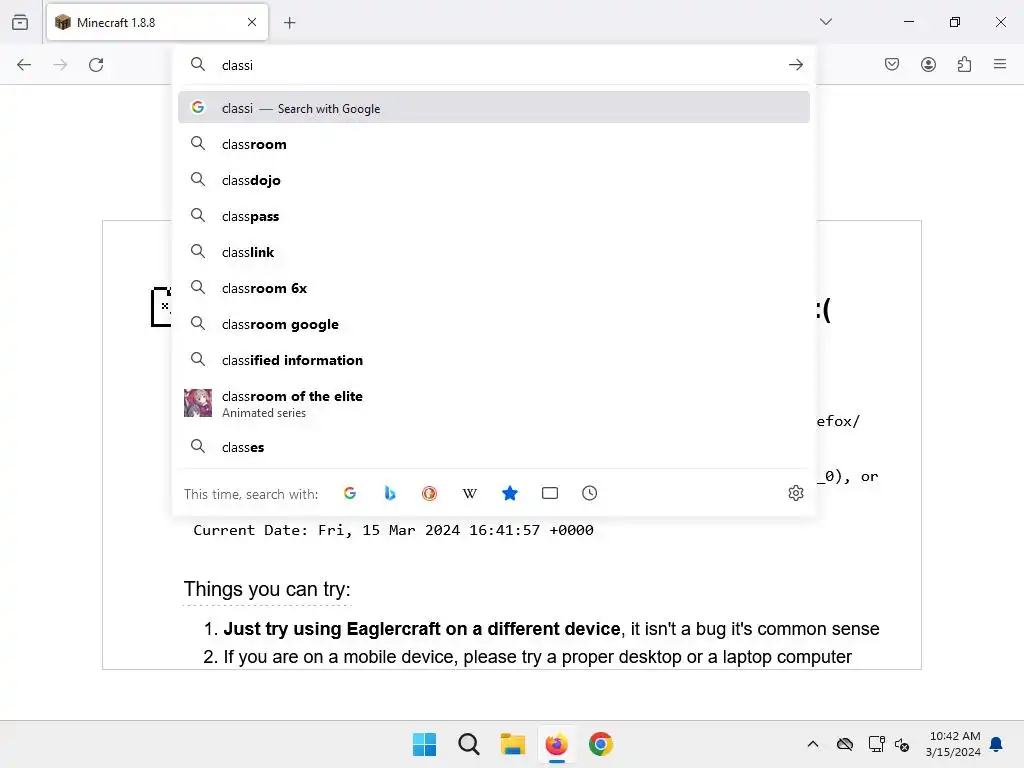Search this time with Bing icon
Image resolution: width=1024 pixels, height=768 pixels.
(x=390, y=494)
